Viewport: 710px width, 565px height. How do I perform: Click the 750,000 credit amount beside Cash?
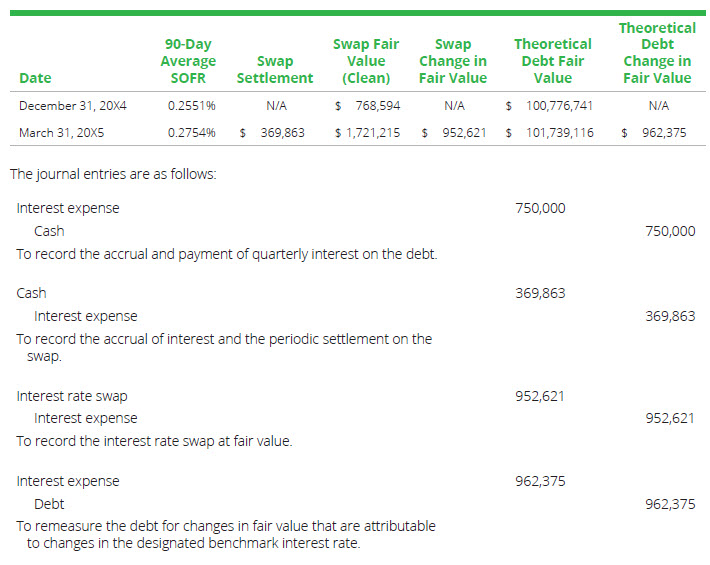tap(670, 231)
